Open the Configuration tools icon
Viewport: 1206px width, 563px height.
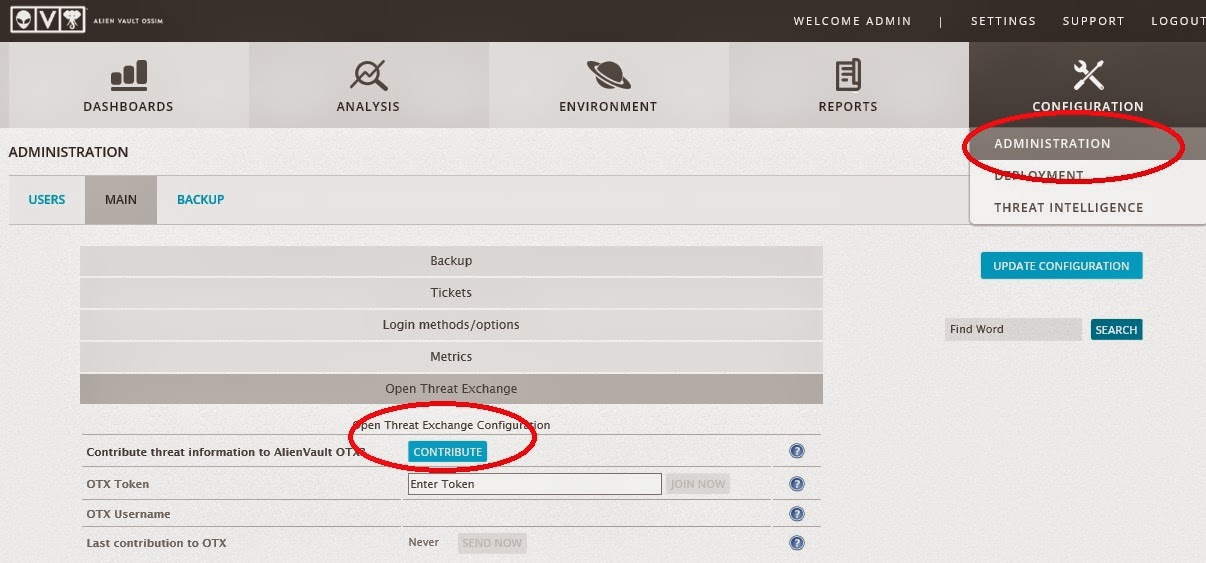pos(1087,75)
